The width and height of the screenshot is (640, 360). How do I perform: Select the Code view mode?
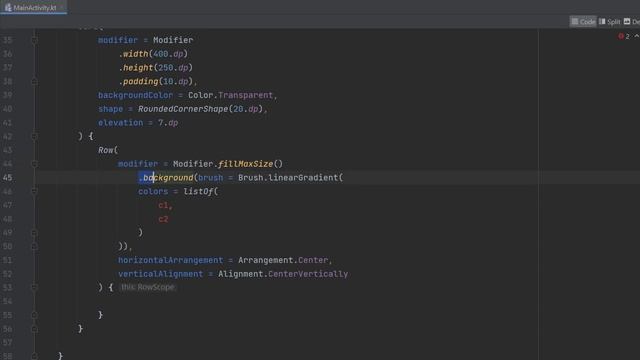tap(583, 22)
